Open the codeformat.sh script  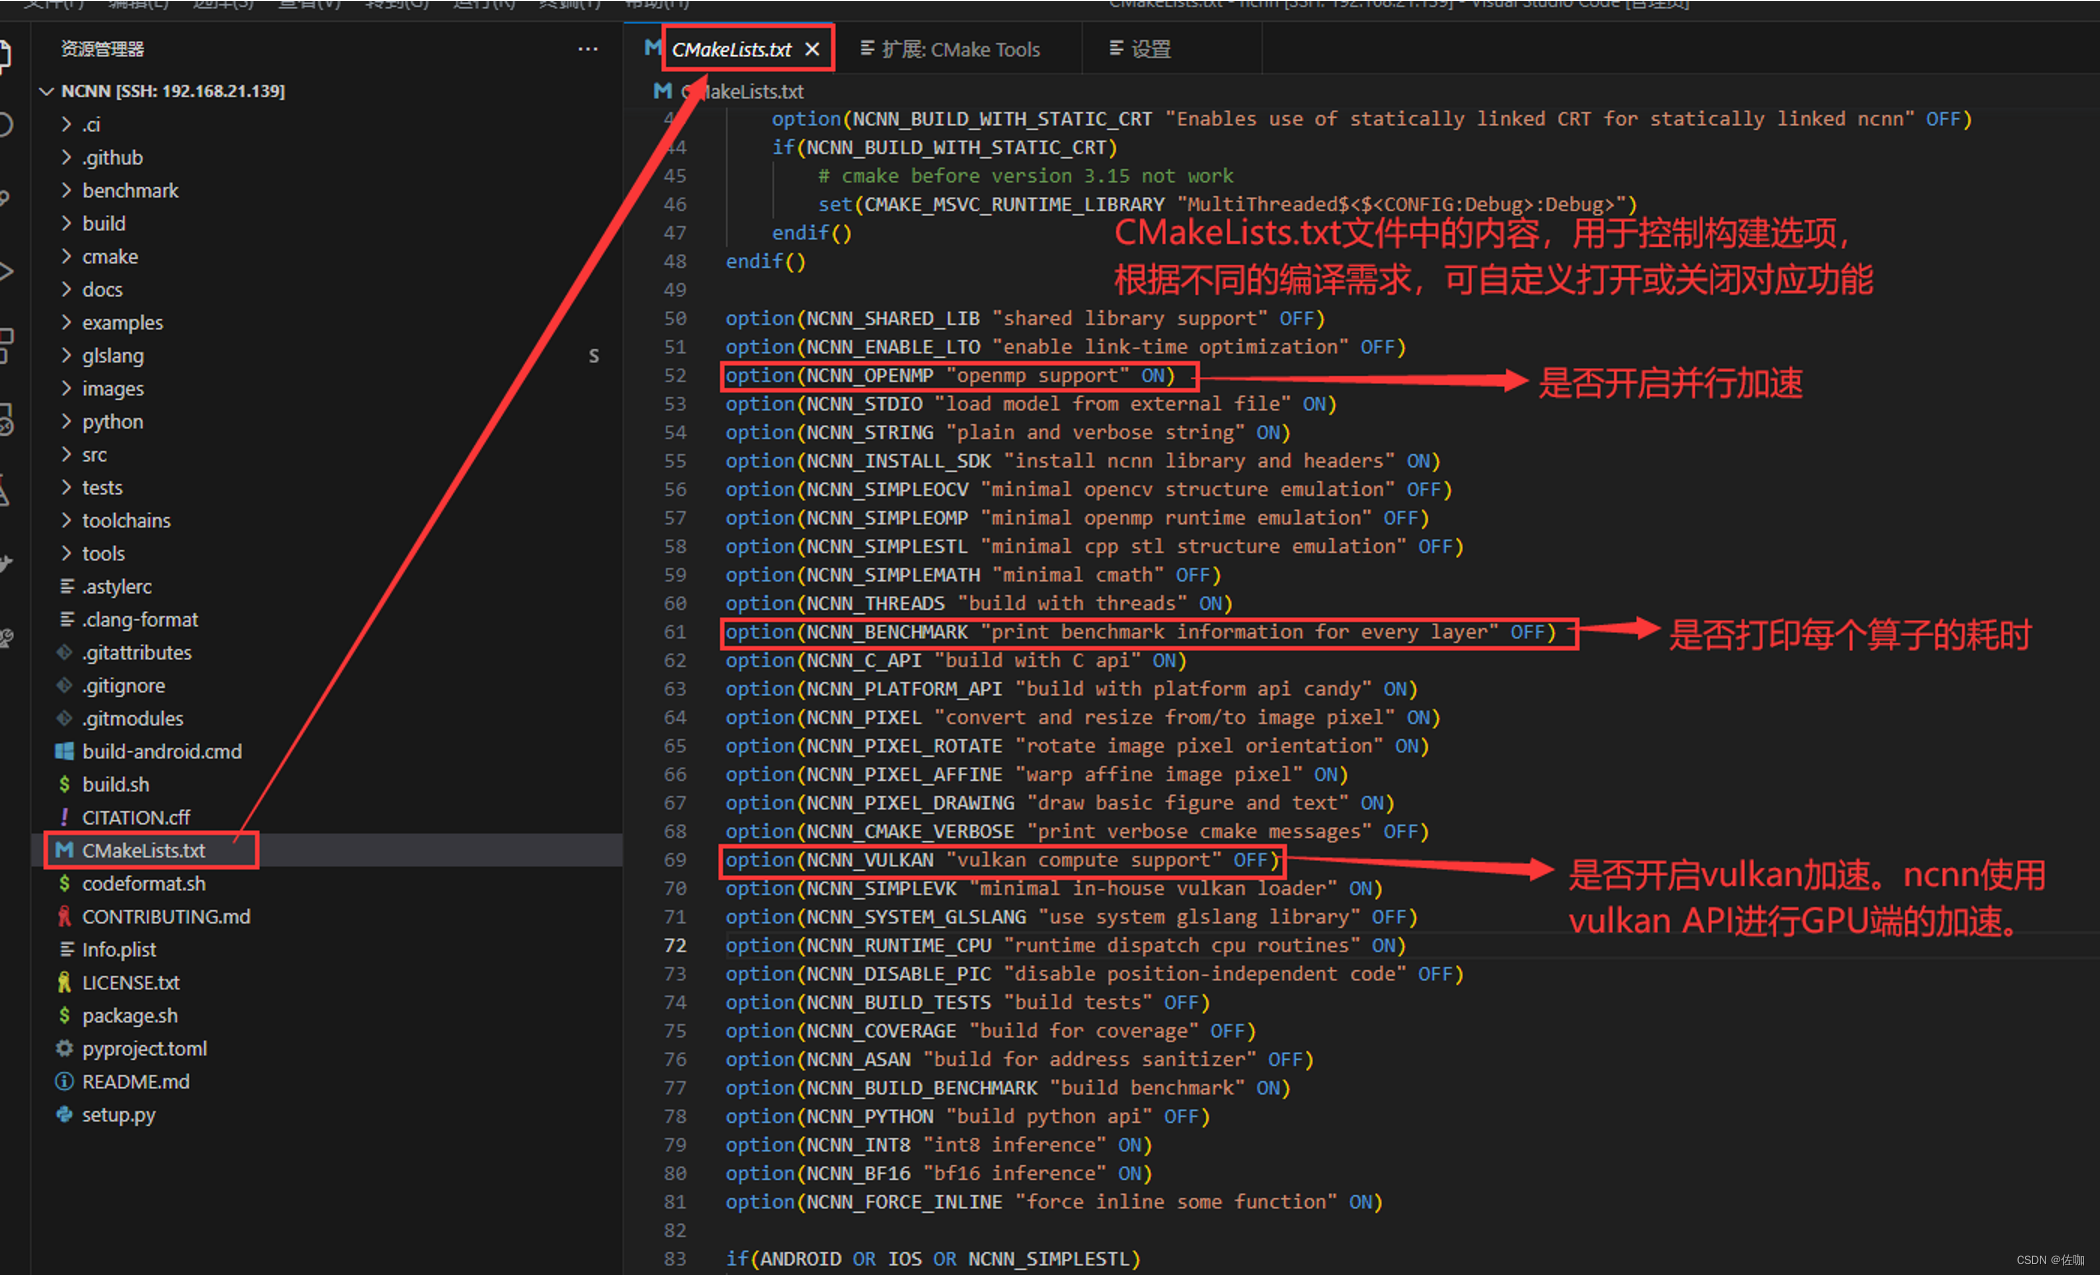(143, 883)
